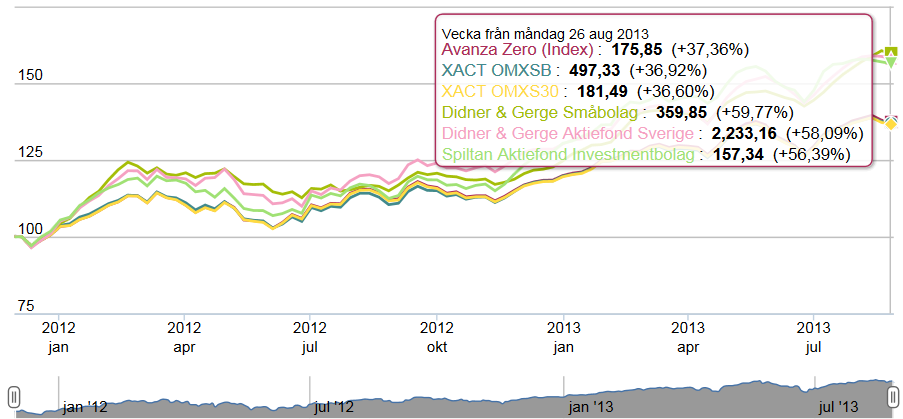Click the grey navigator overview chart area

click(454, 398)
